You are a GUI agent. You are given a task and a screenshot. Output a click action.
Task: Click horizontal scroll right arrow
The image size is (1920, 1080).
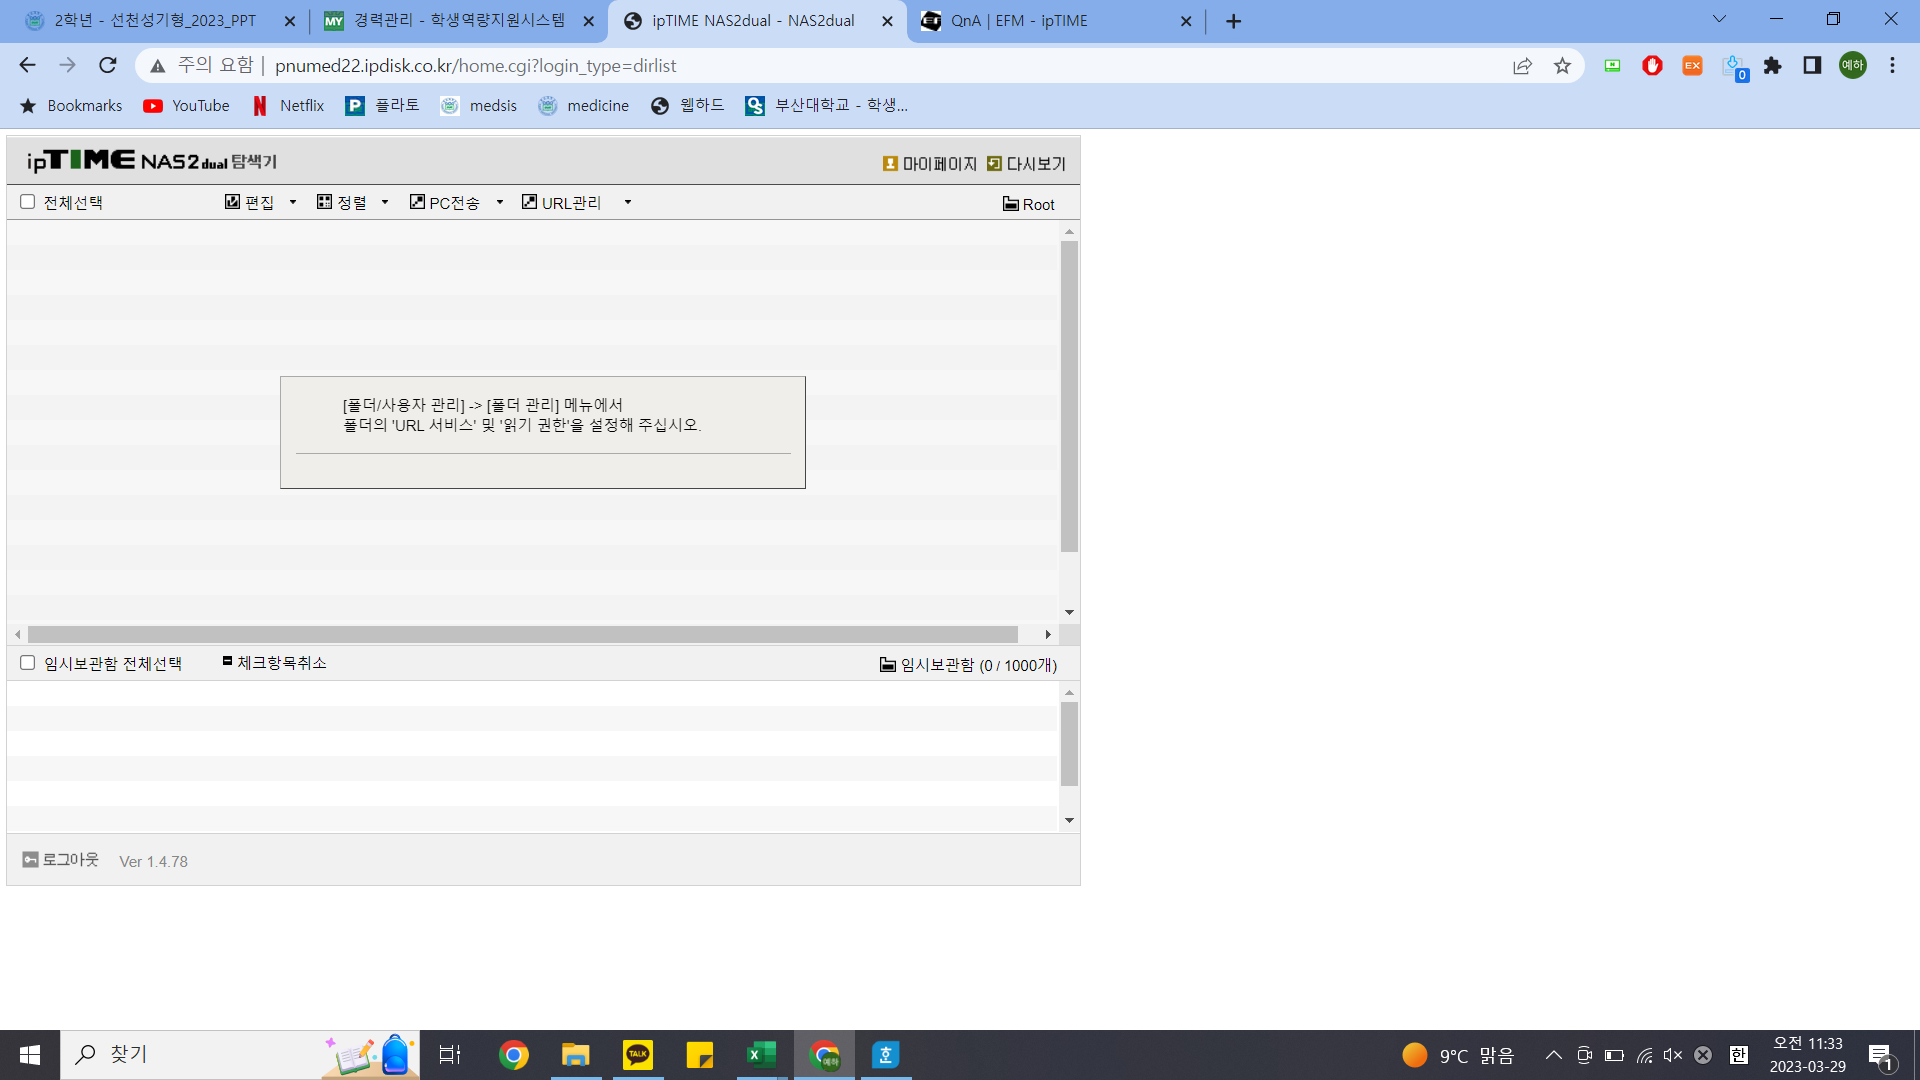(1048, 635)
